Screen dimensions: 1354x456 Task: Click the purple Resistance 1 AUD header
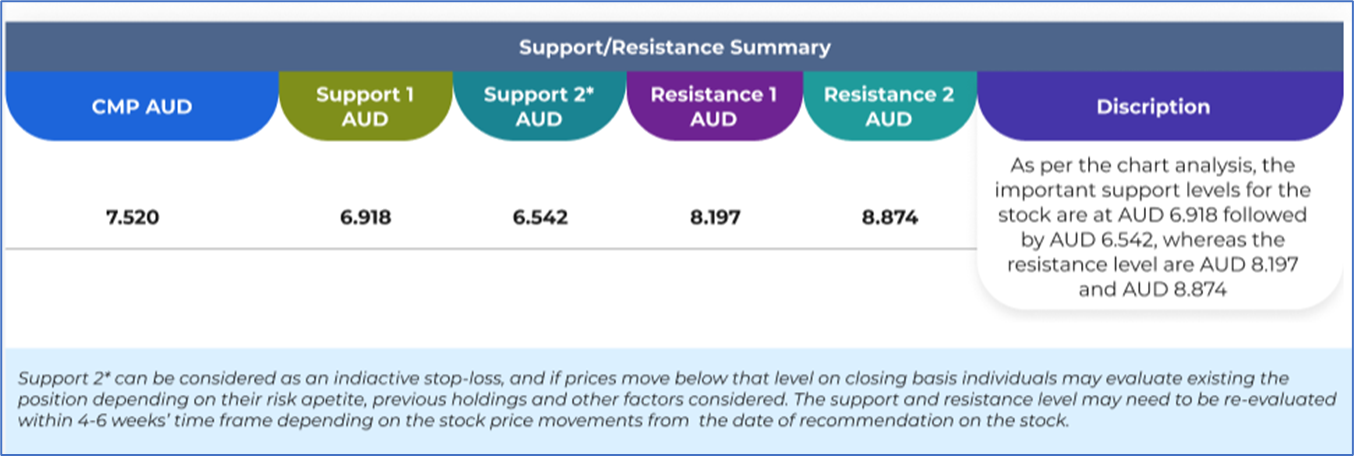coord(714,106)
